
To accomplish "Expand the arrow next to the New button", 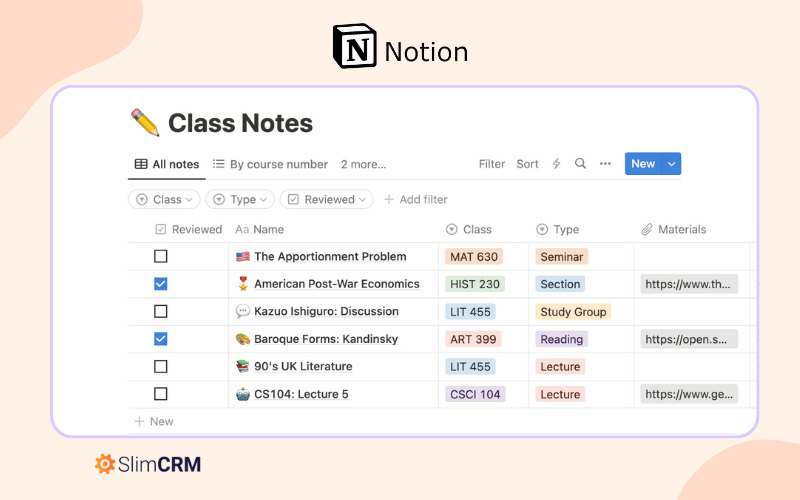I will [671, 164].
